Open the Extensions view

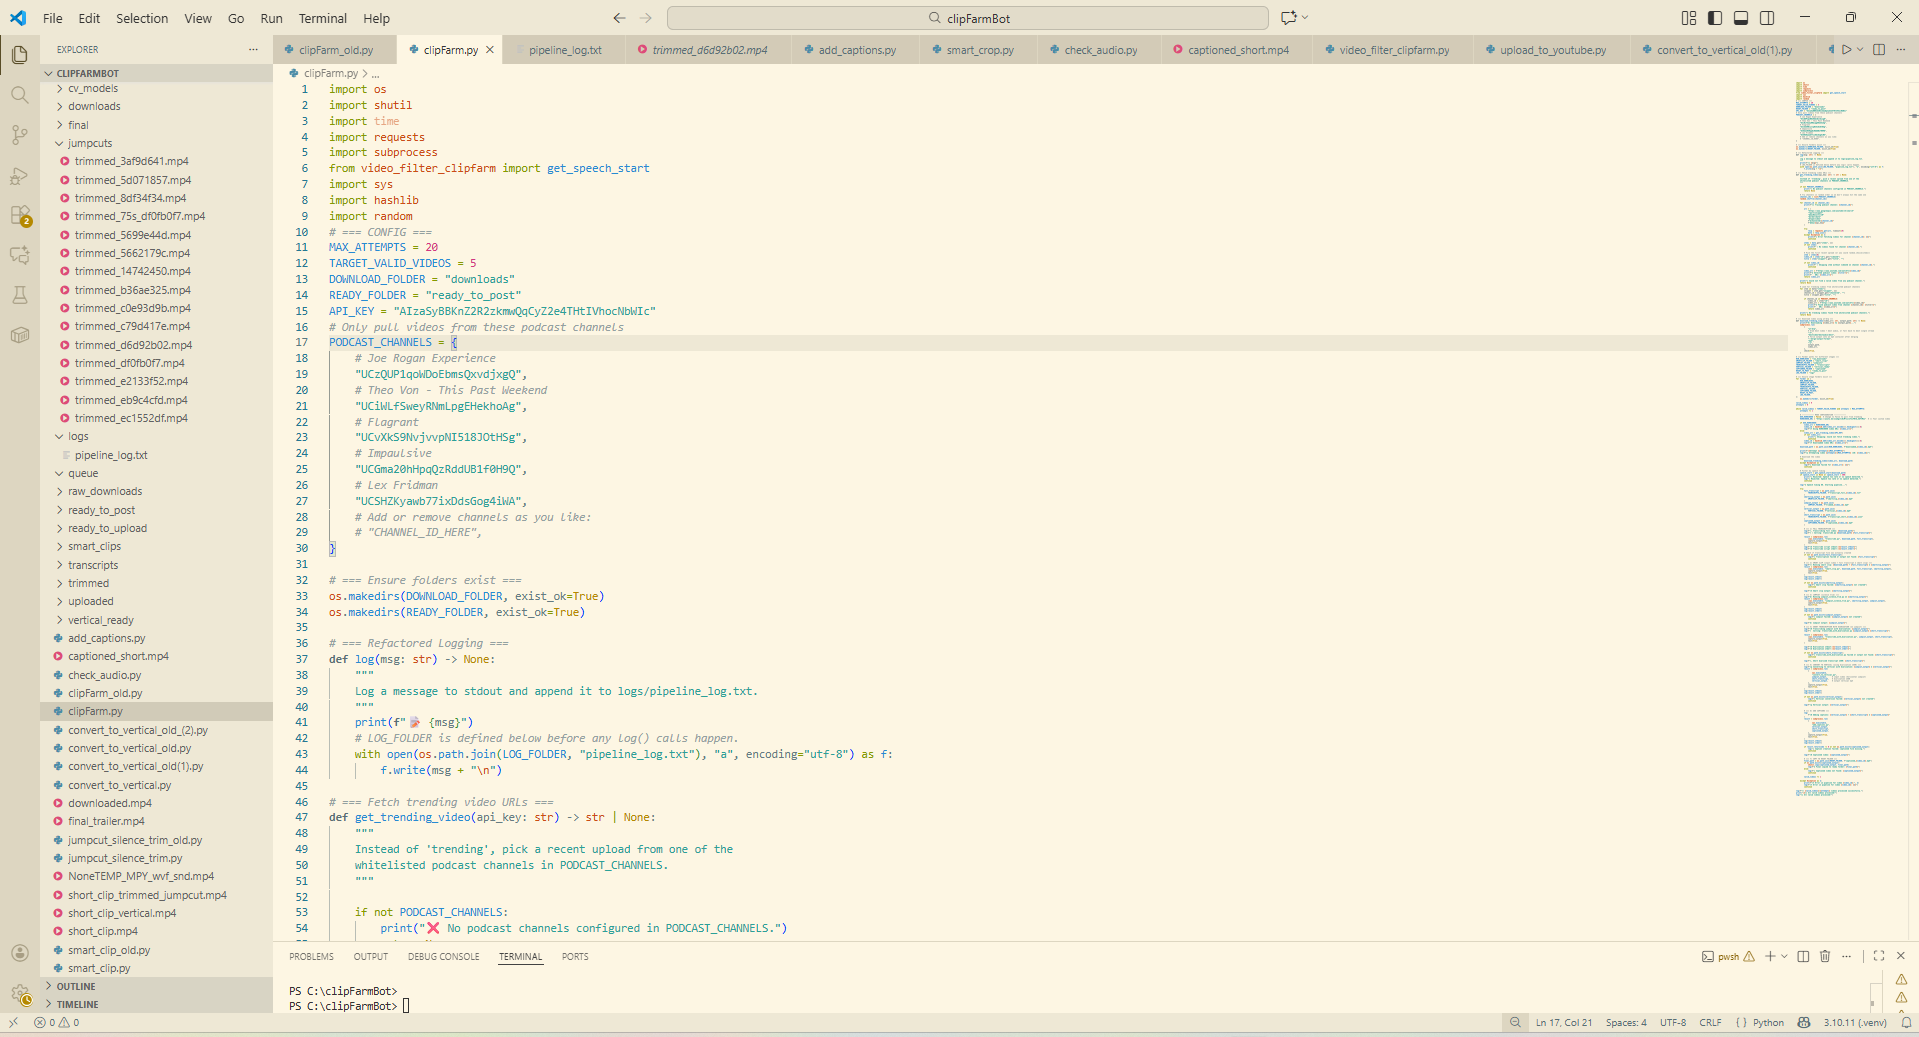19,215
